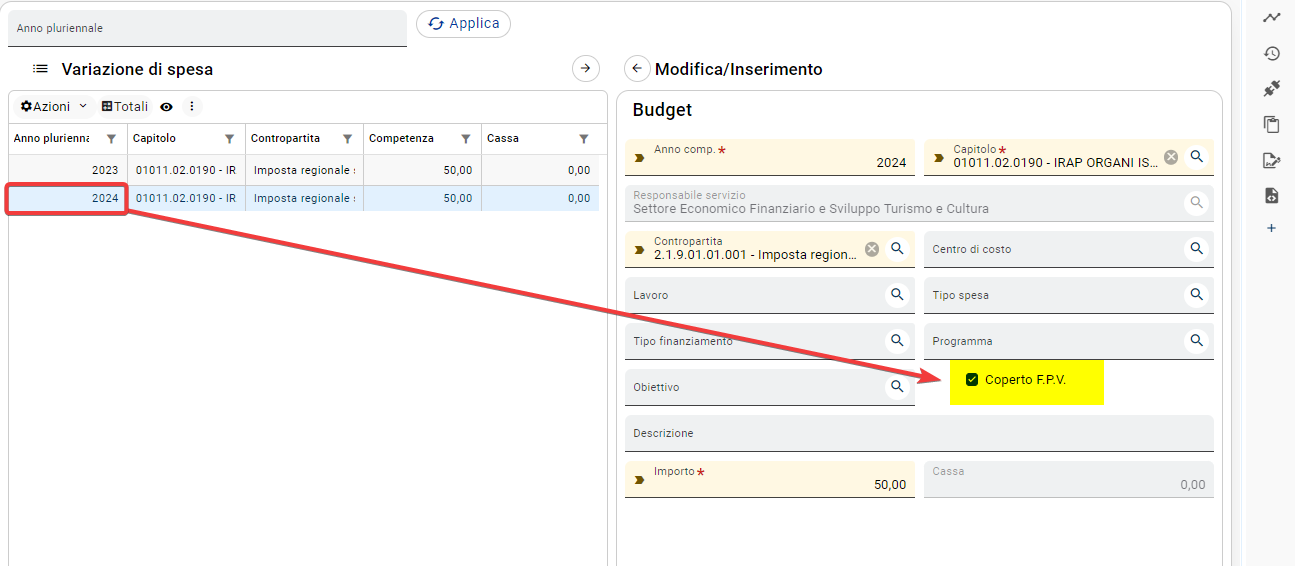The height and width of the screenshot is (566, 1295).
Task: Select the 2023 year row cell
Action: tap(67, 170)
